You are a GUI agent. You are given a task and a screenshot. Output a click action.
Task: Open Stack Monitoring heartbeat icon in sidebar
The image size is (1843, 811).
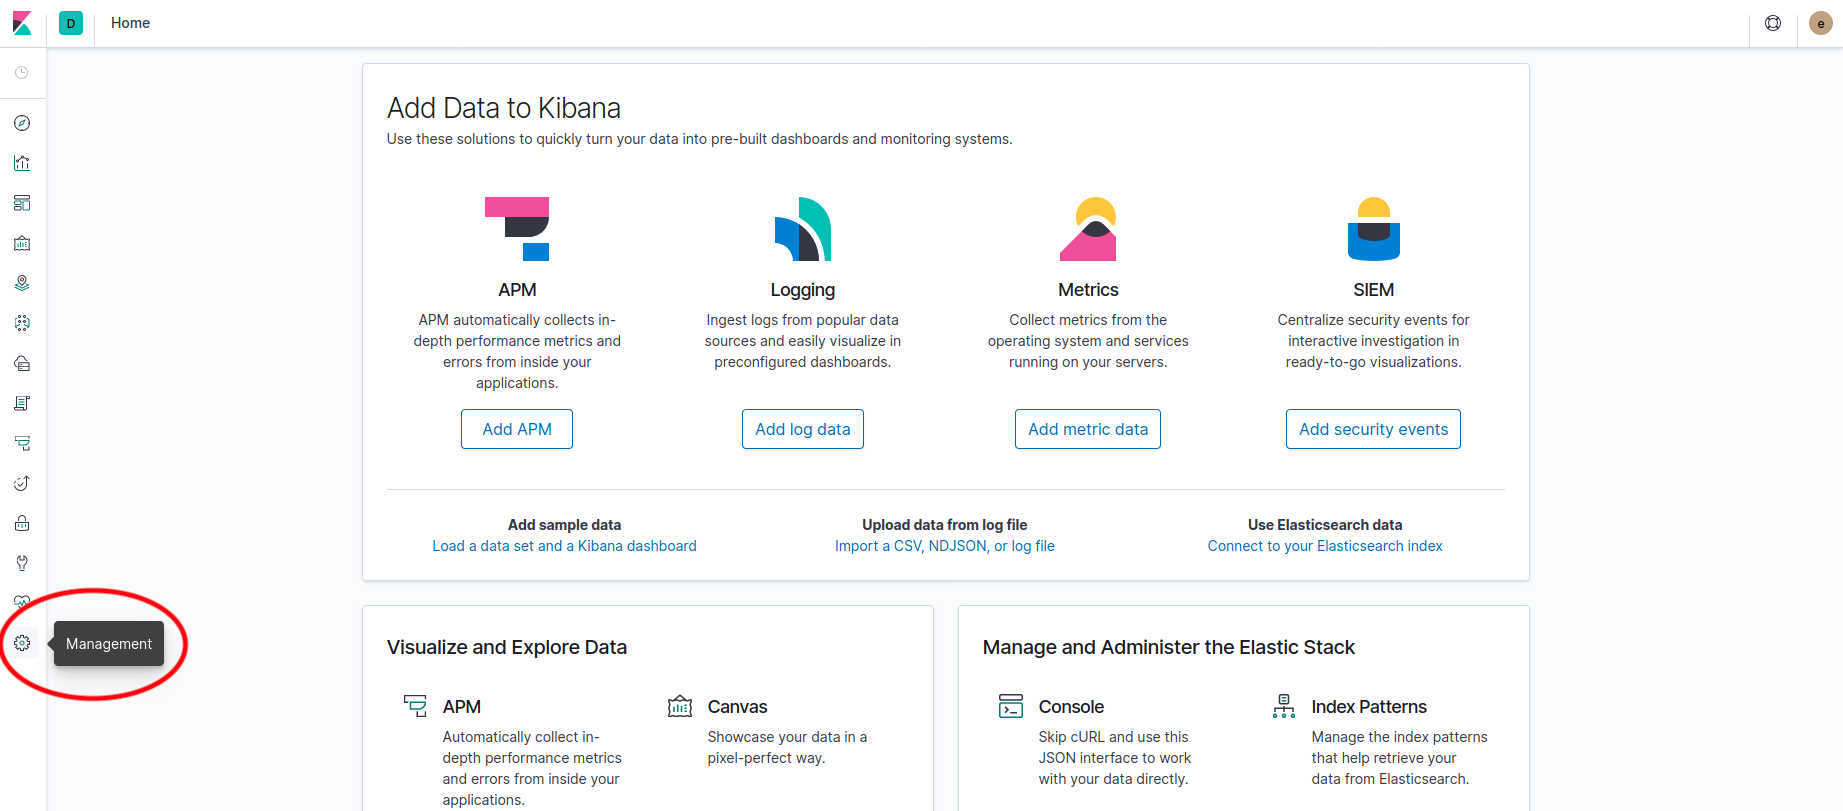22,602
